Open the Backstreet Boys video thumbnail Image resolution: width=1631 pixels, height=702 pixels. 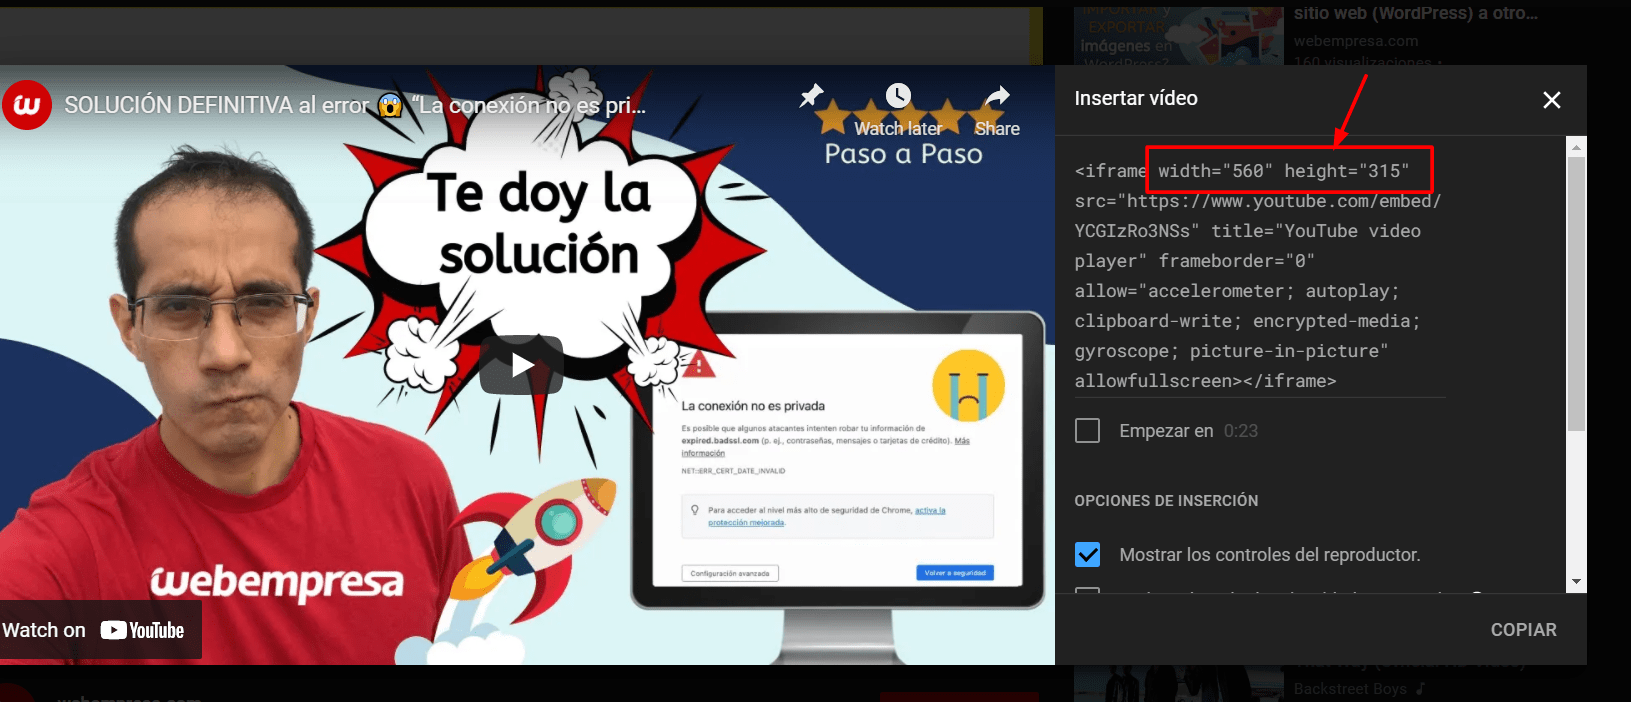pyautogui.click(x=1179, y=683)
